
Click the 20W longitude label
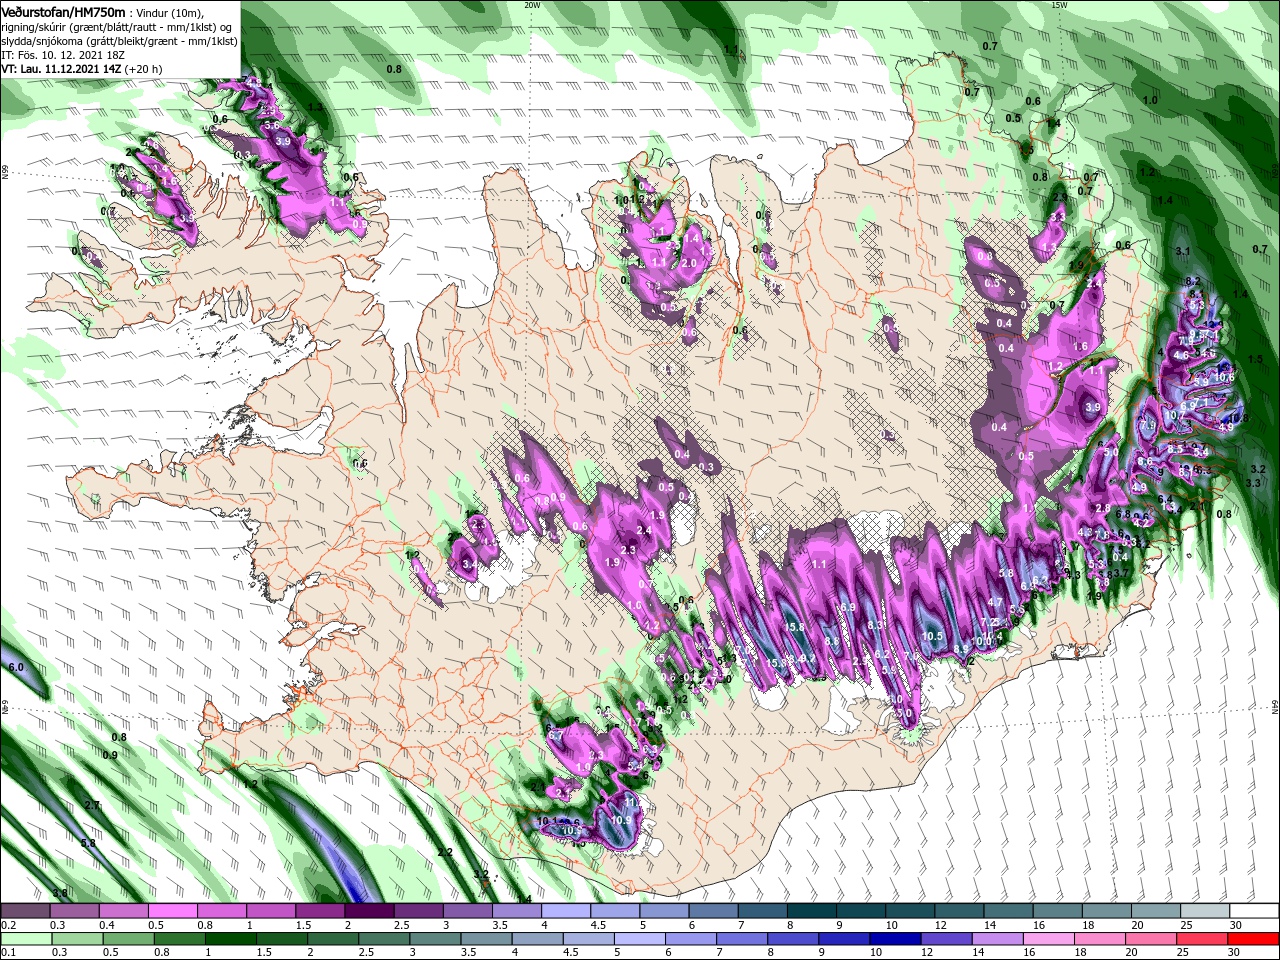click(x=531, y=5)
